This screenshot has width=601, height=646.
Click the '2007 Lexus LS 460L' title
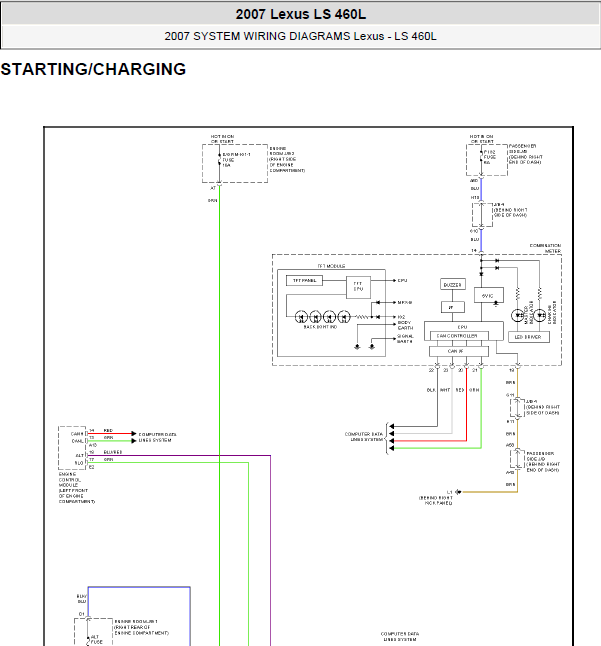pos(300,14)
